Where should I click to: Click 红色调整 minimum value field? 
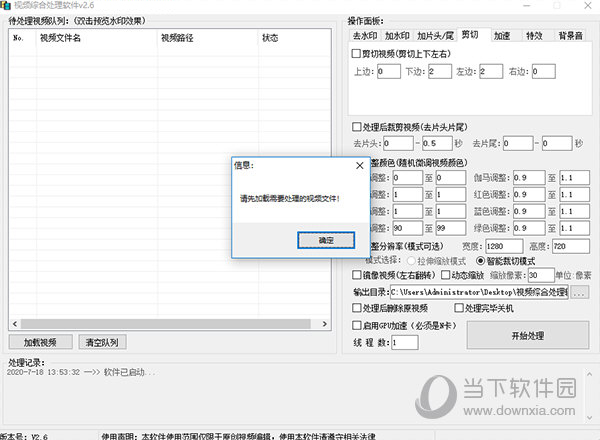pyautogui.click(x=529, y=195)
